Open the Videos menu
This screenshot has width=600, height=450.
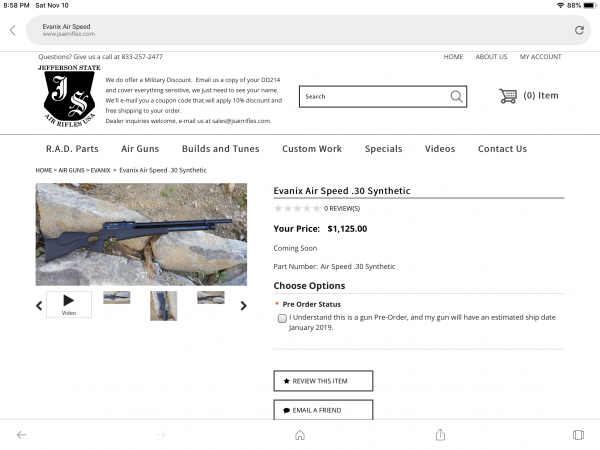tap(440, 149)
